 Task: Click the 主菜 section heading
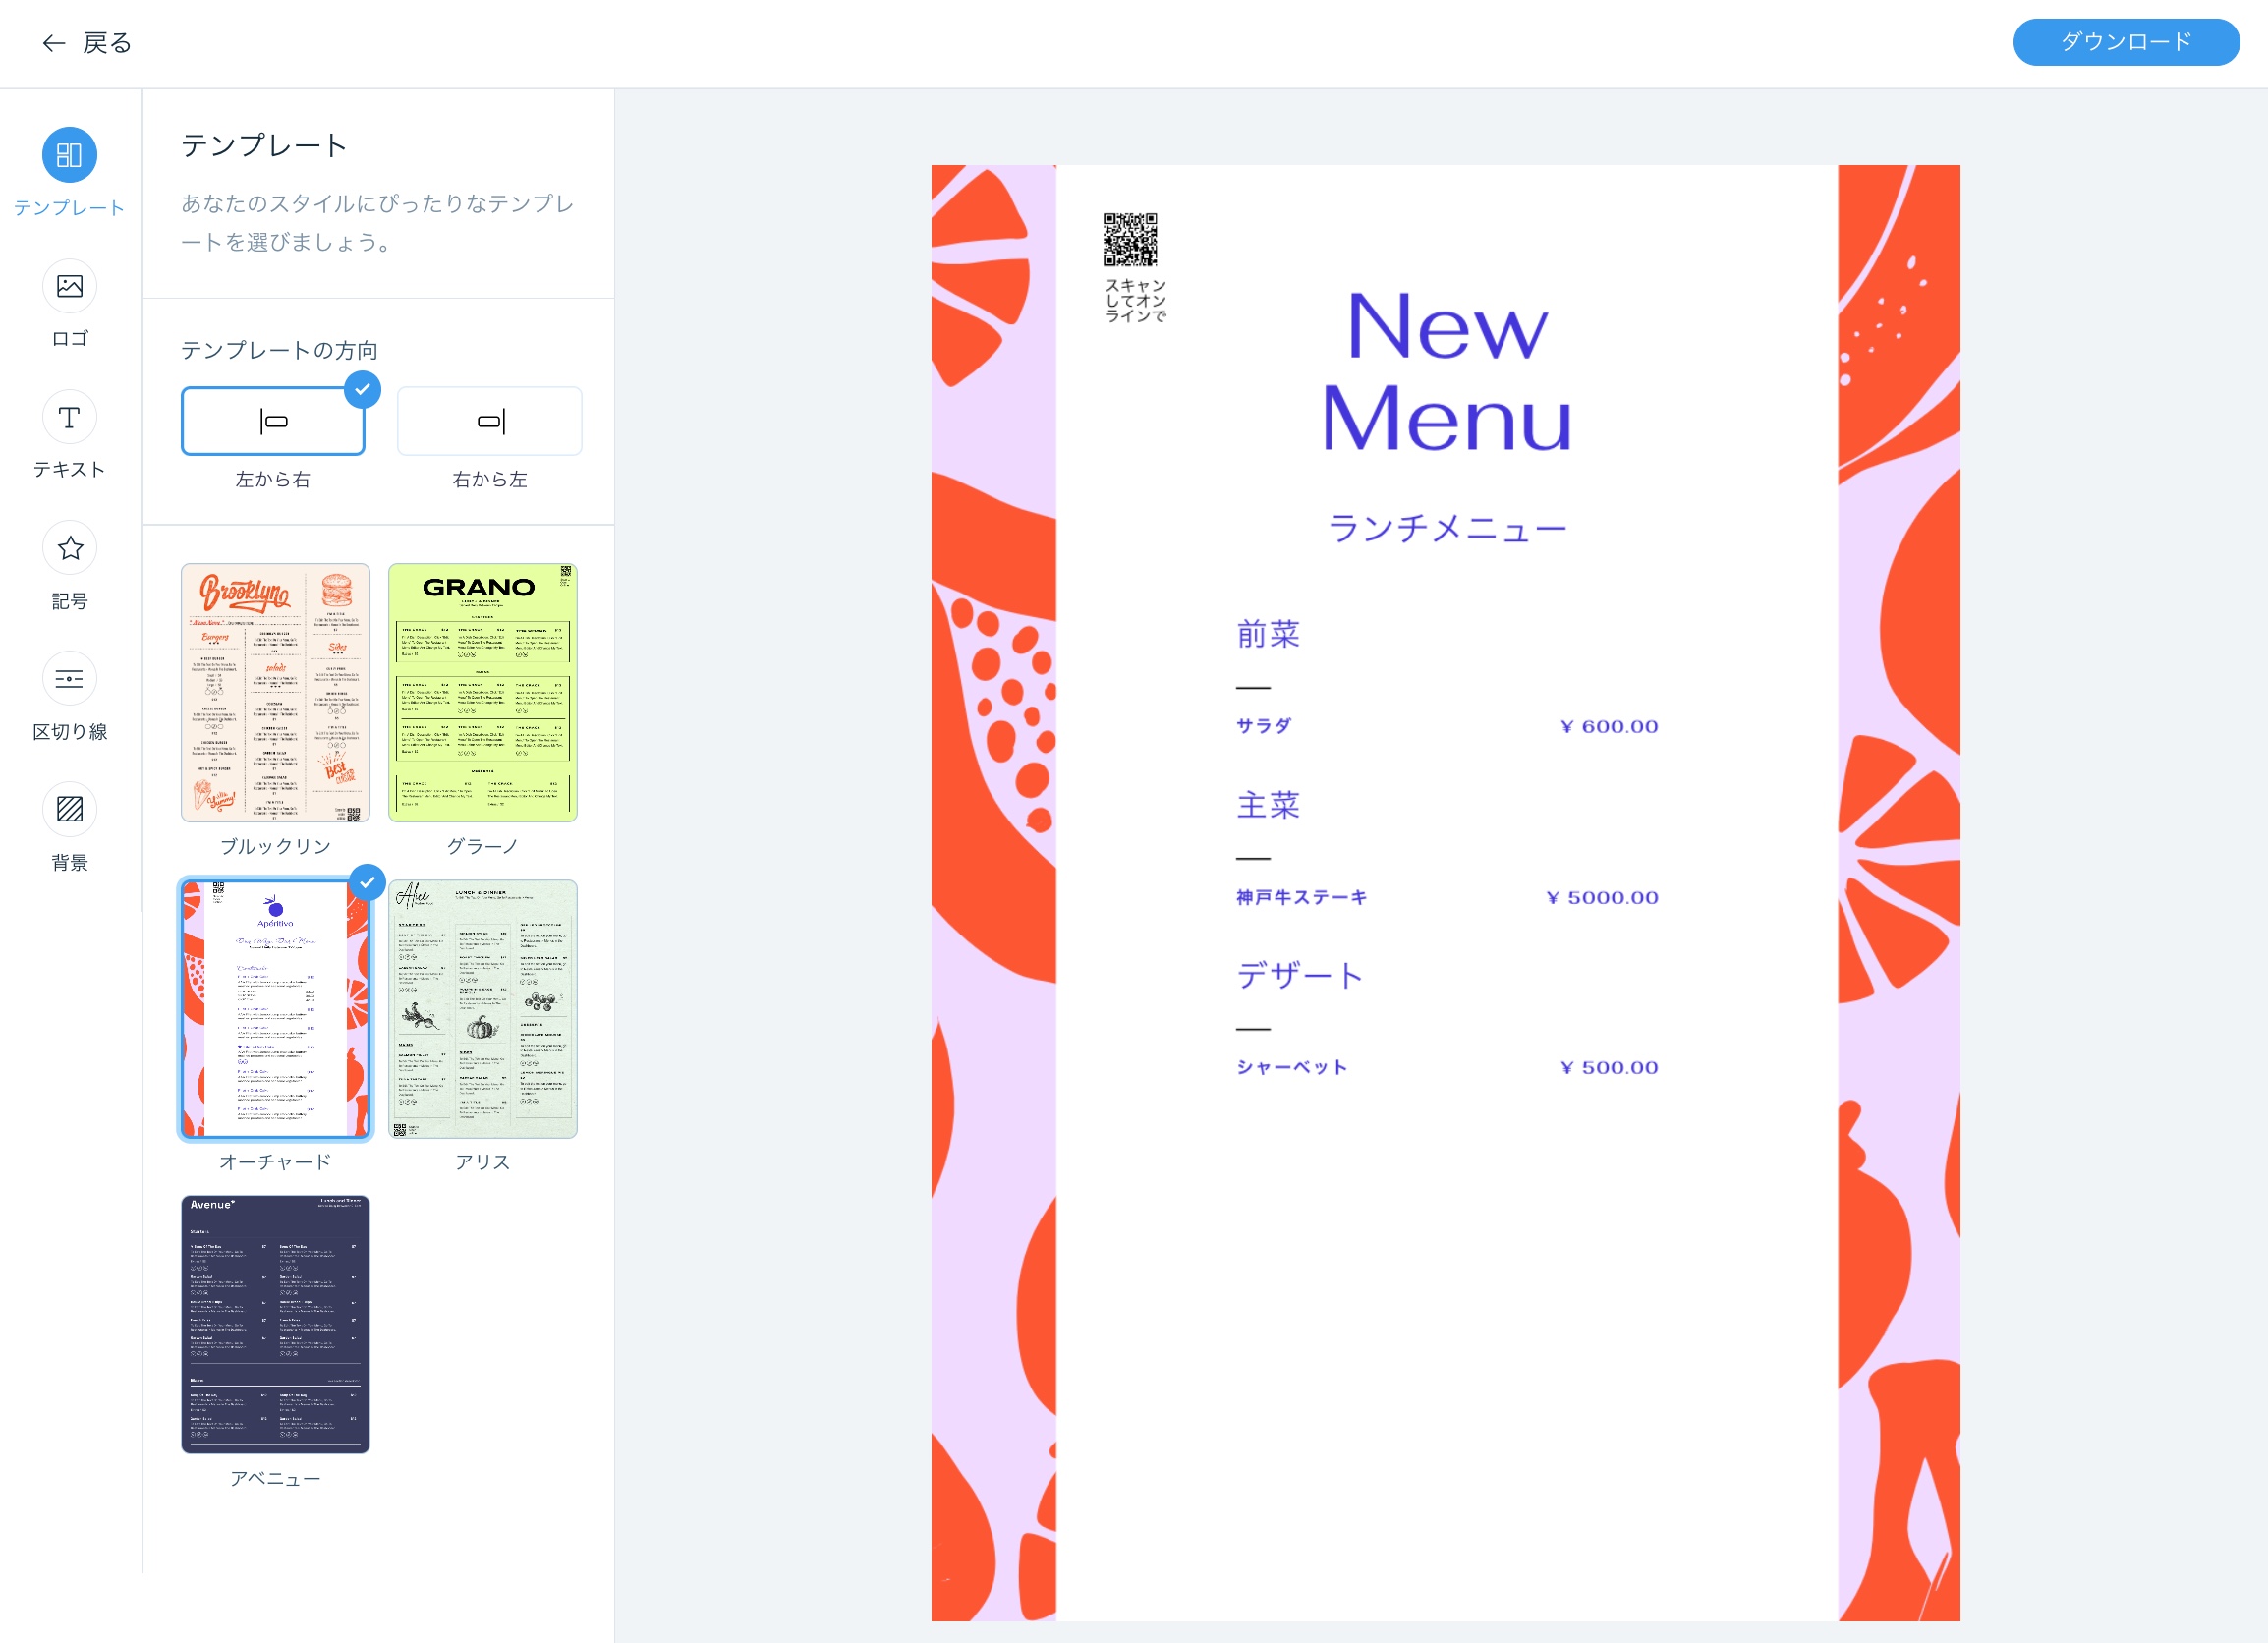point(1267,805)
